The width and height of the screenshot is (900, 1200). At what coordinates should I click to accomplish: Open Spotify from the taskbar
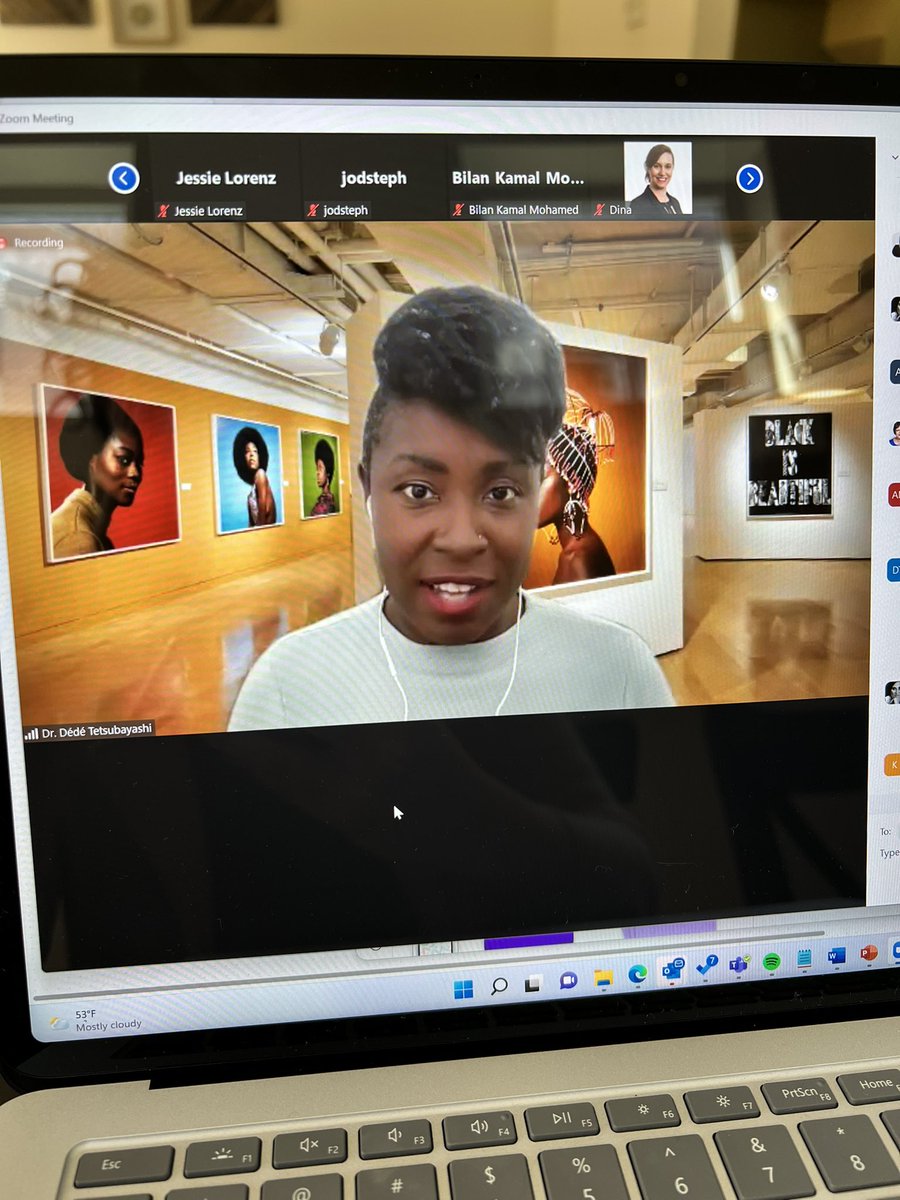pyautogui.click(x=771, y=961)
